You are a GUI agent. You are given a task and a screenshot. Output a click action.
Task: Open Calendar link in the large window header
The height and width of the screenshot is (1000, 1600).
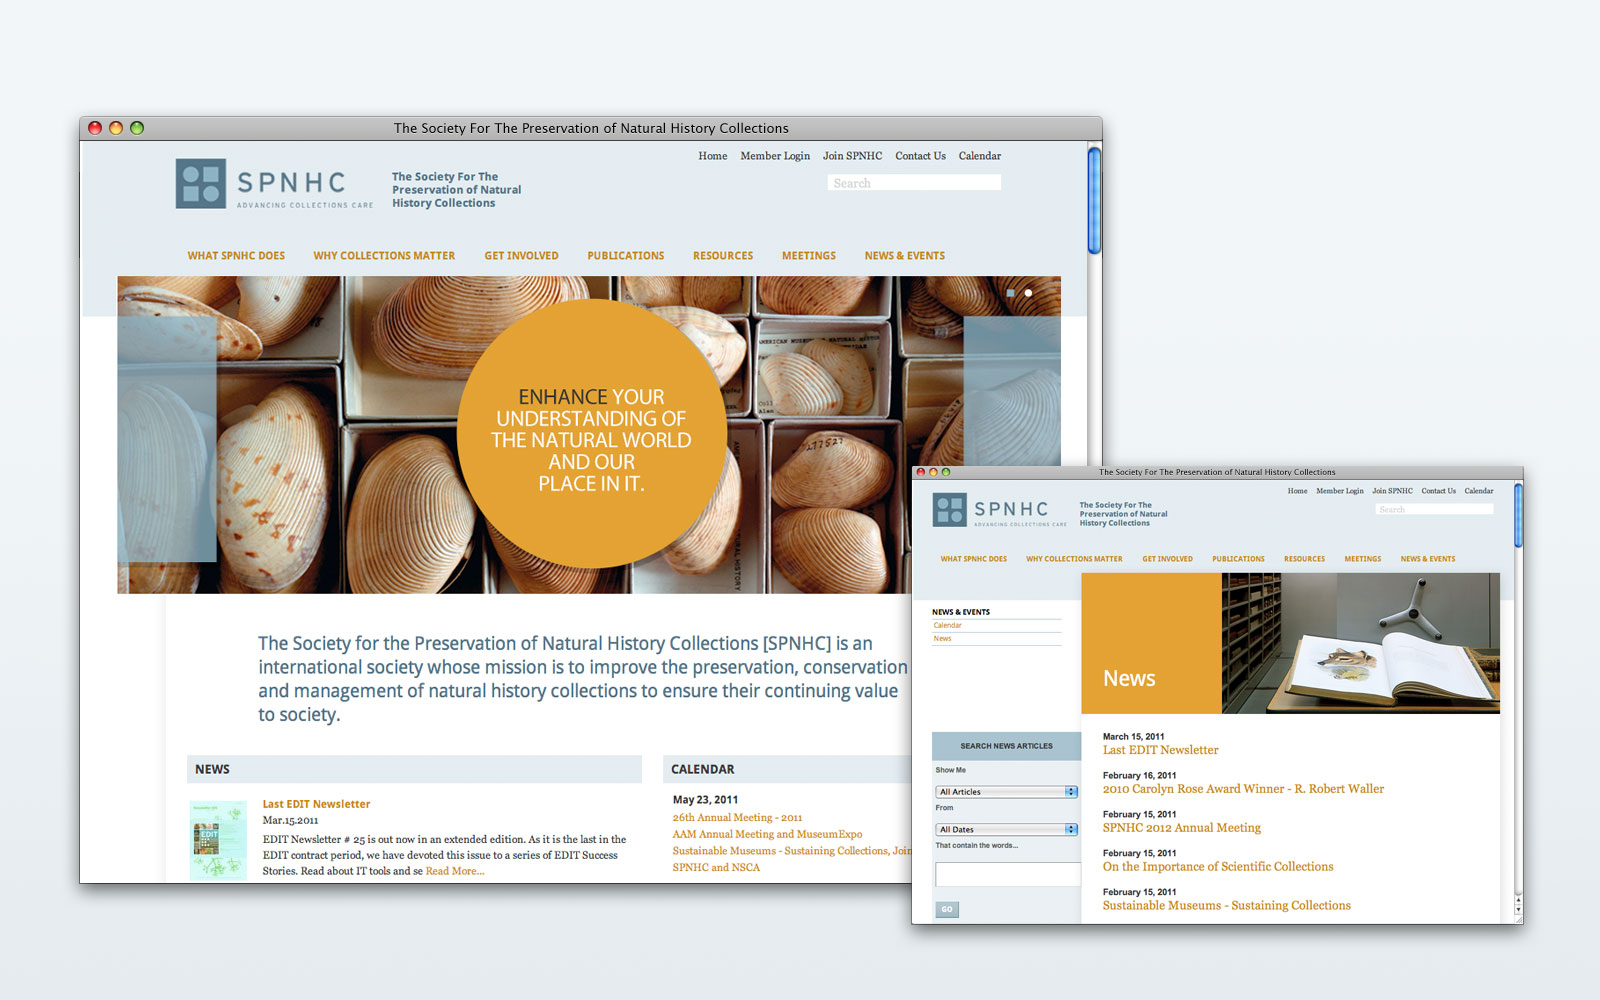click(x=980, y=156)
